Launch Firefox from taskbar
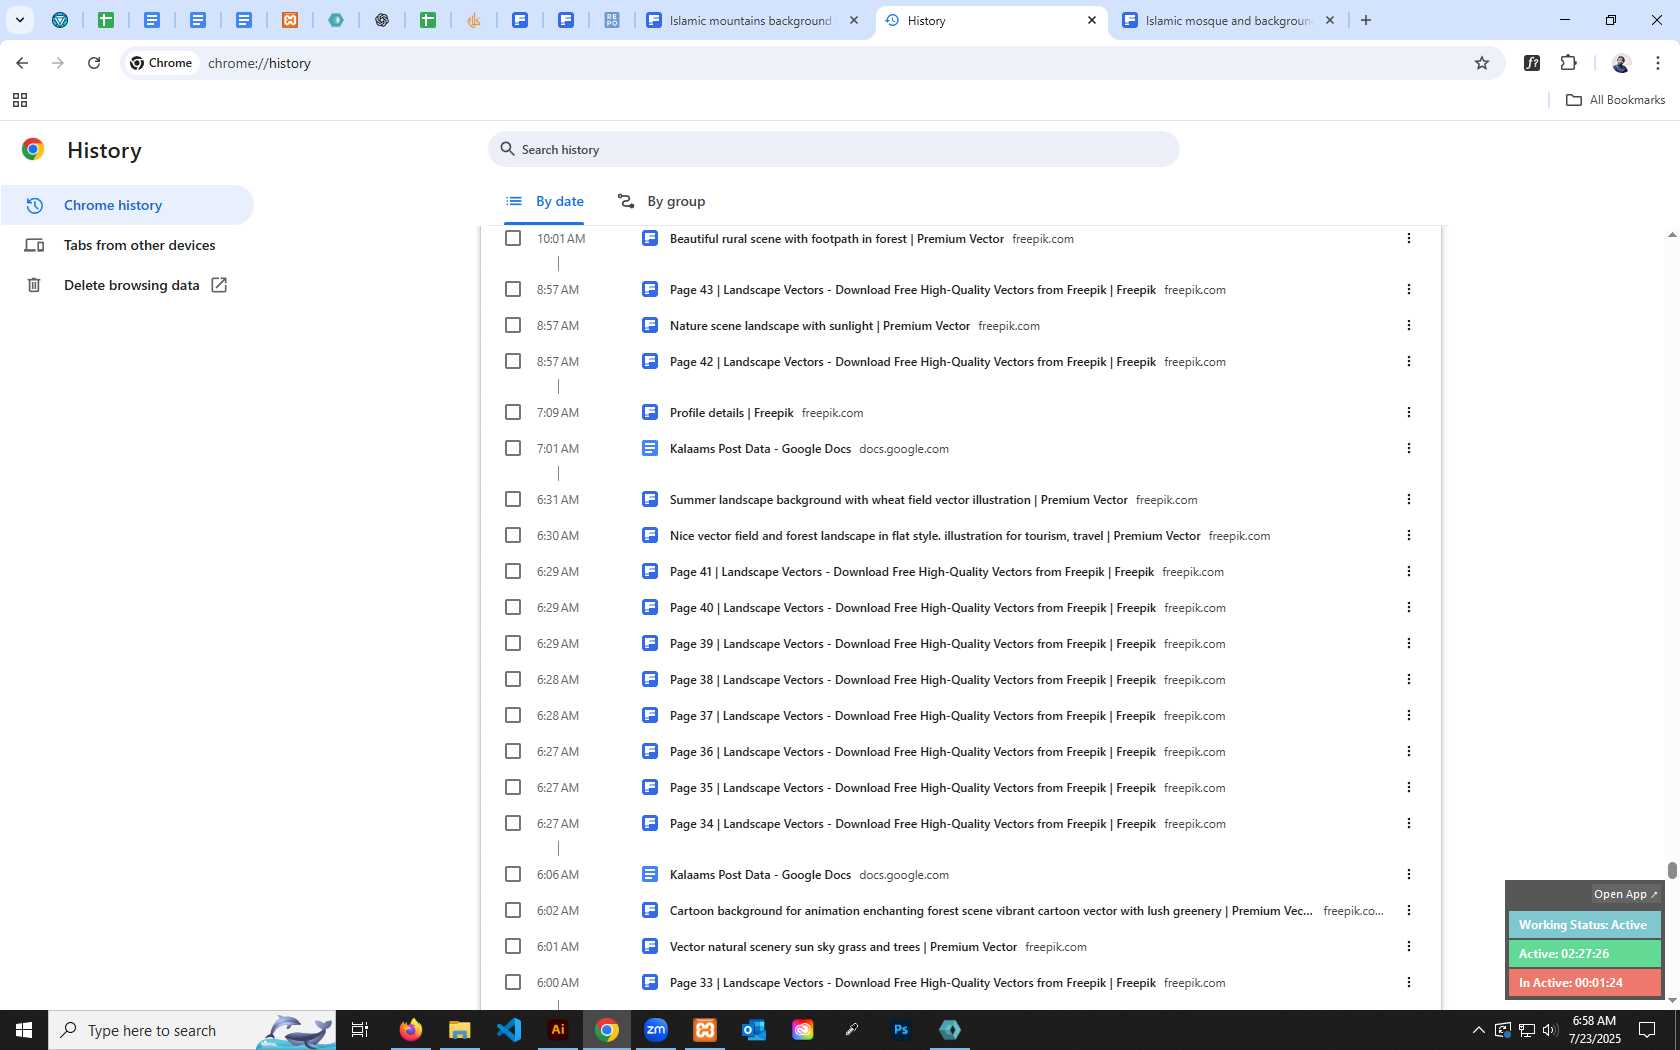Image resolution: width=1680 pixels, height=1050 pixels. 410,1030
